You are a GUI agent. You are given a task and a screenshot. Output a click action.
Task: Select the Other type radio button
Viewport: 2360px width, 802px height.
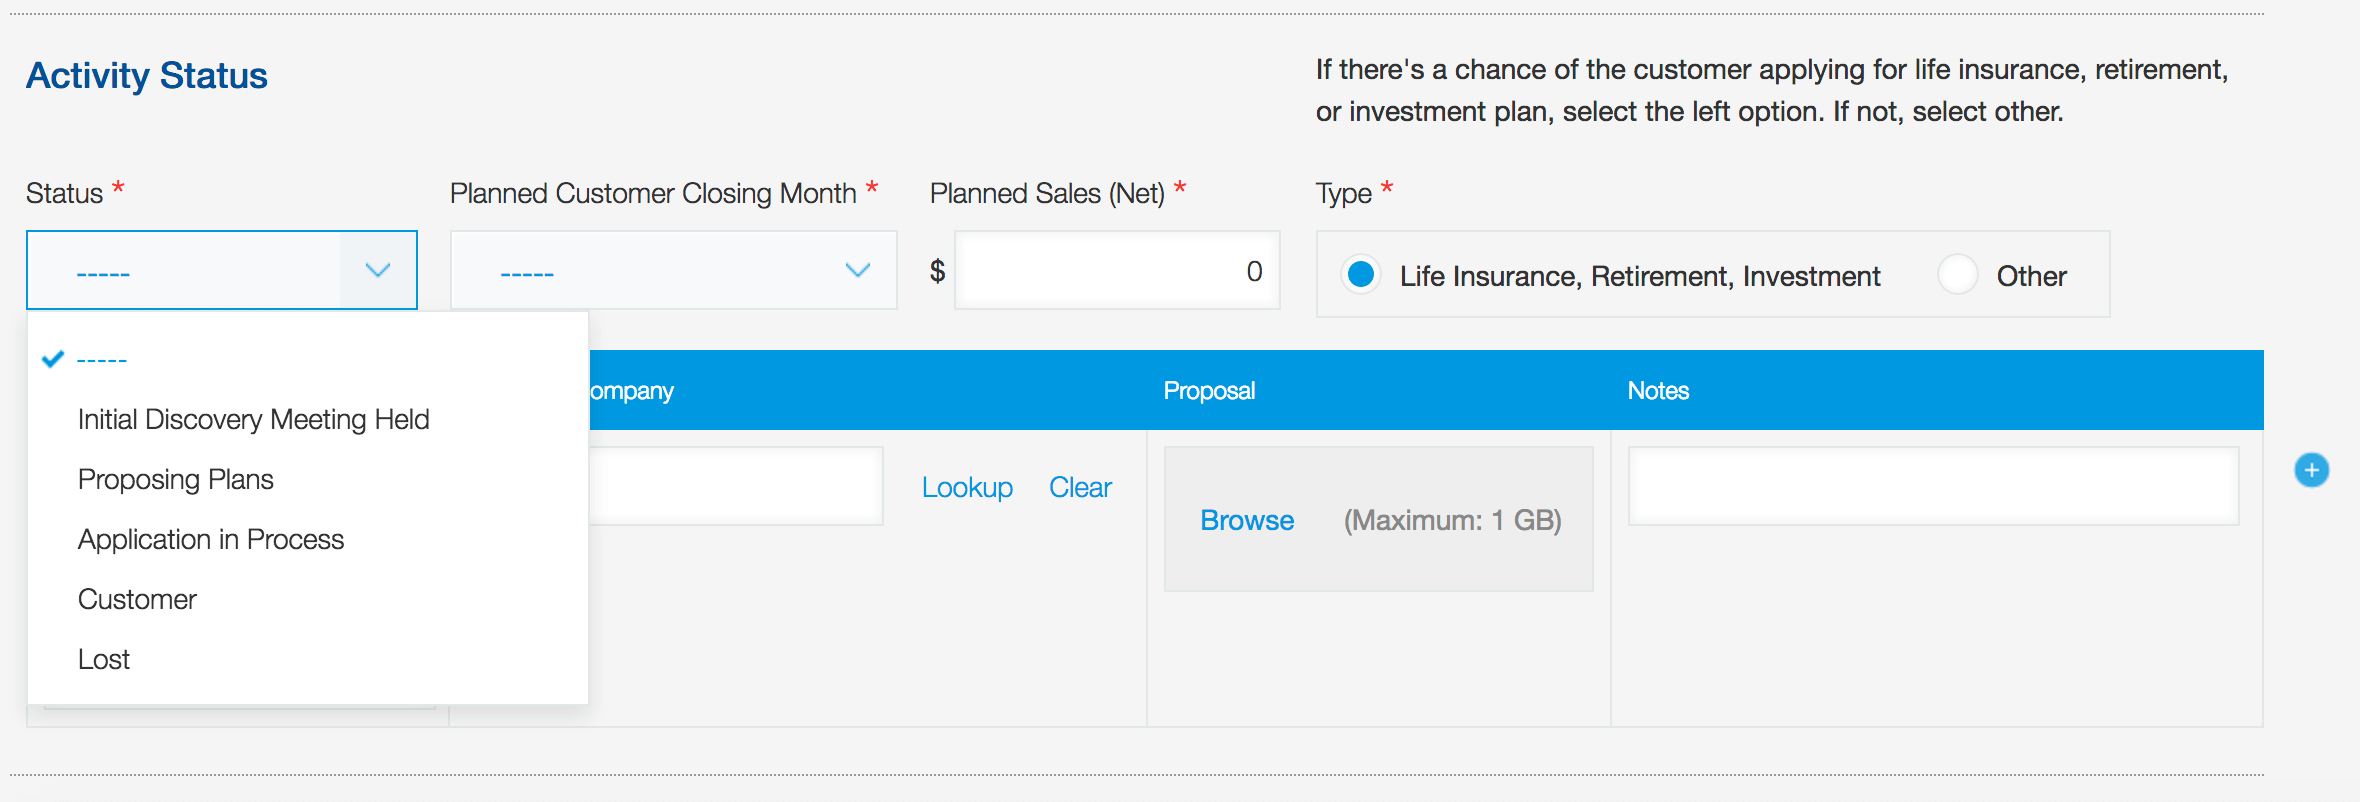click(x=1957, y=274)
